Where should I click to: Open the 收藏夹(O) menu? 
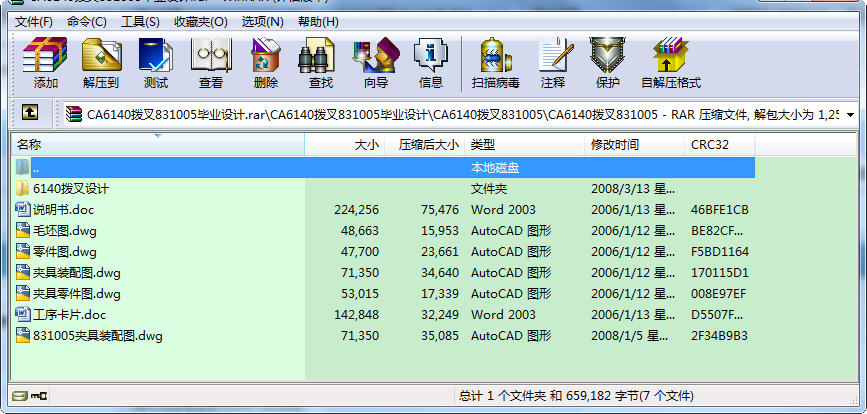click(x=201, y=22)
